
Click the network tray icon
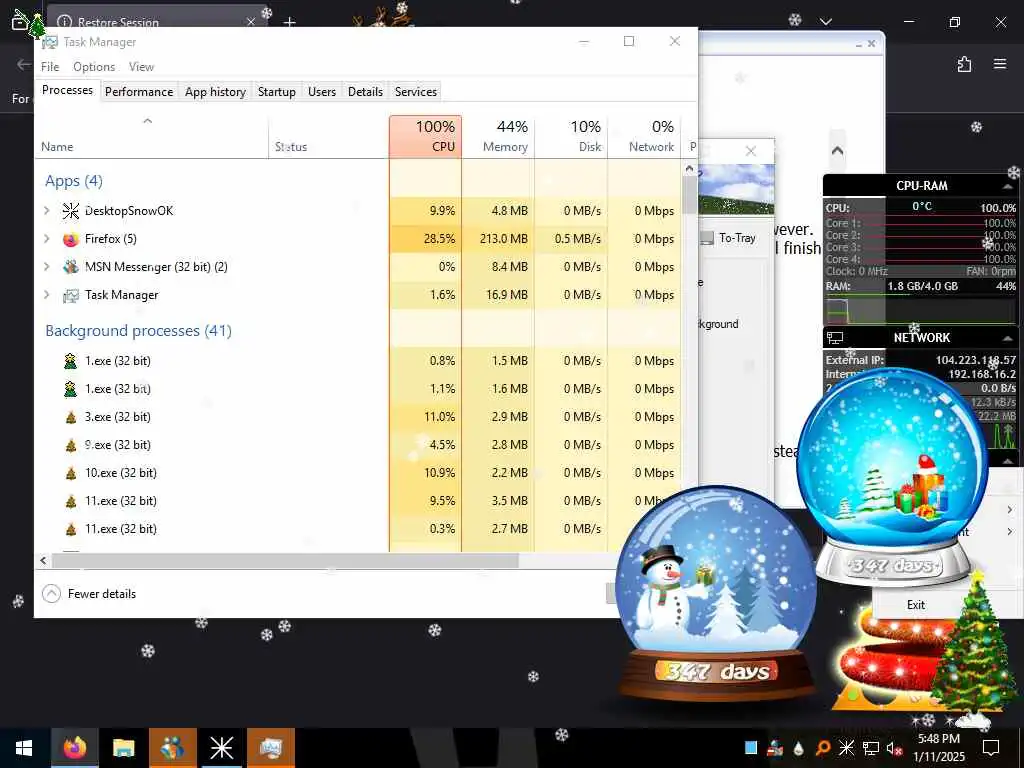point(871,748)
